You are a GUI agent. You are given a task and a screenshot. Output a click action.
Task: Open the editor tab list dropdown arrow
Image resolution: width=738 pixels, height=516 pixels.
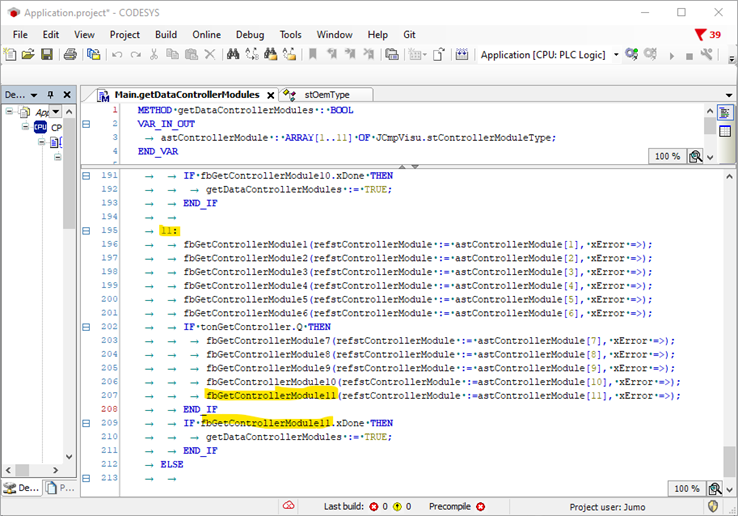[728, 95]
